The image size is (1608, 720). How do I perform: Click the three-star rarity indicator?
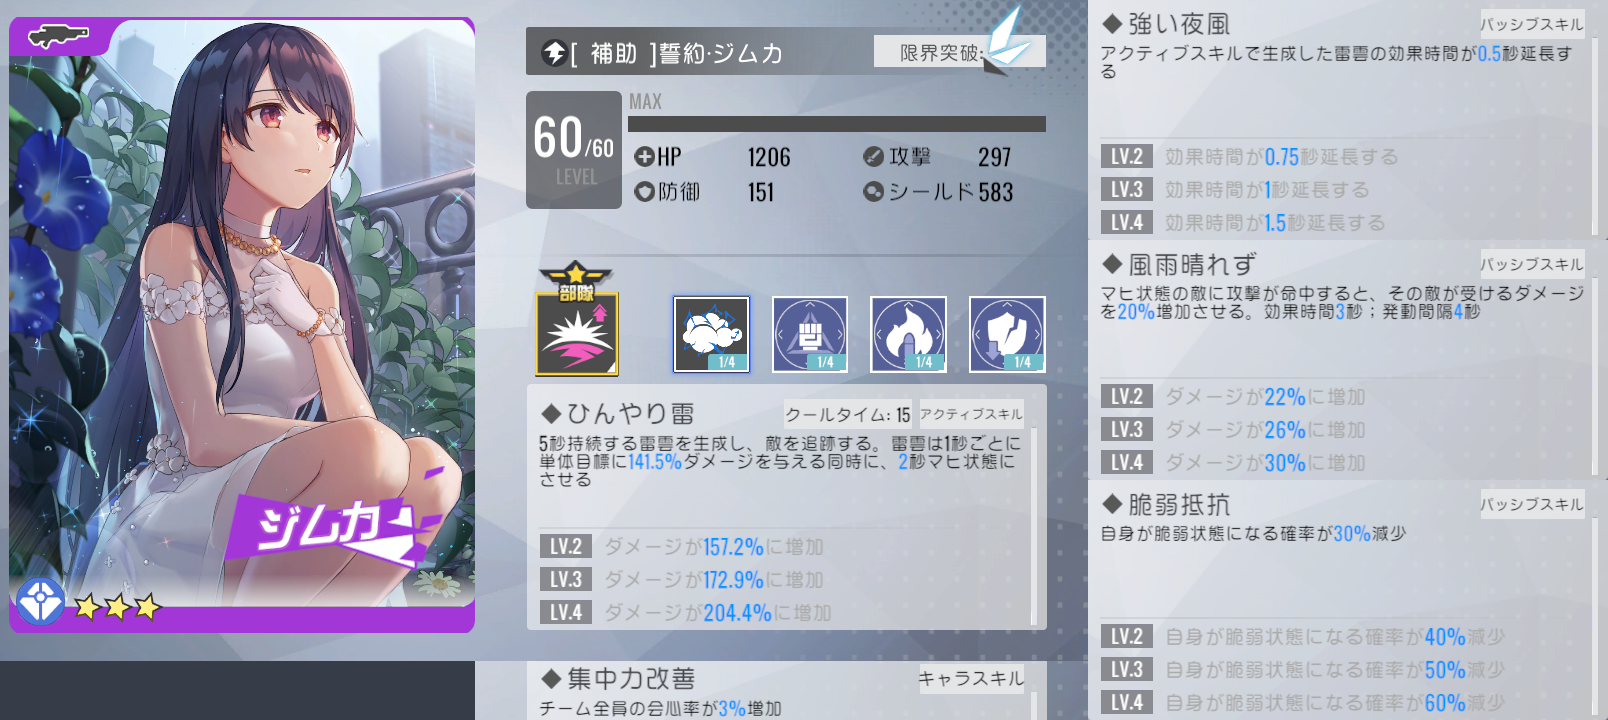117,606
